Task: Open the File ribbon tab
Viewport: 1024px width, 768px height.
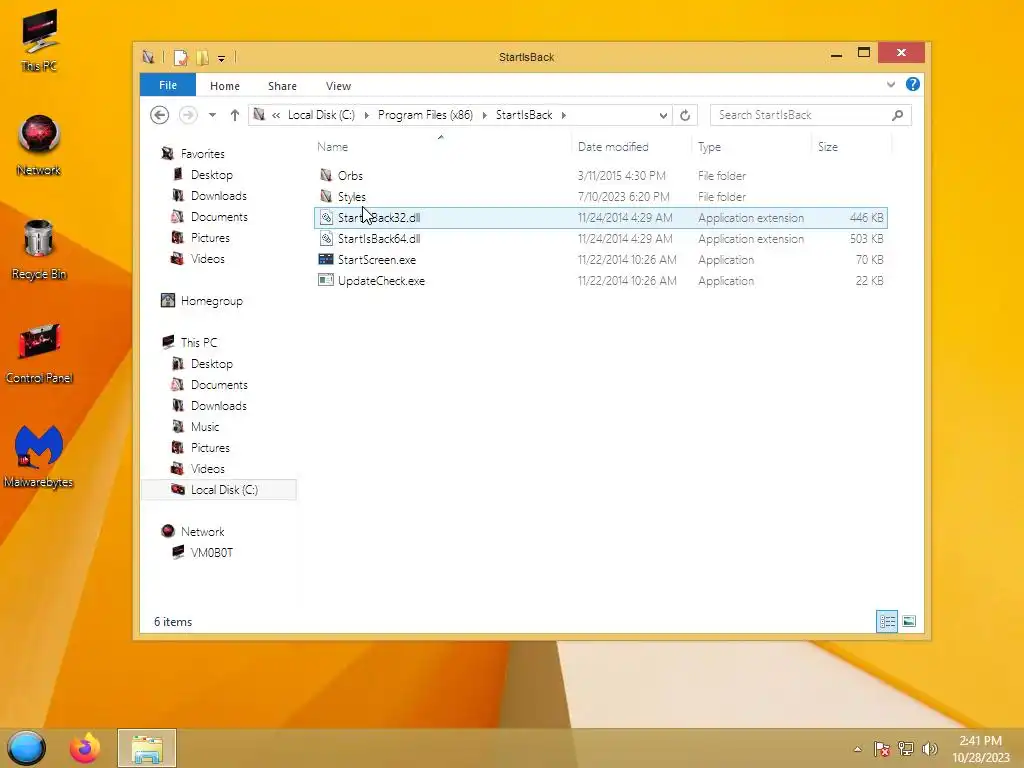Action: (x=168, y=86)
